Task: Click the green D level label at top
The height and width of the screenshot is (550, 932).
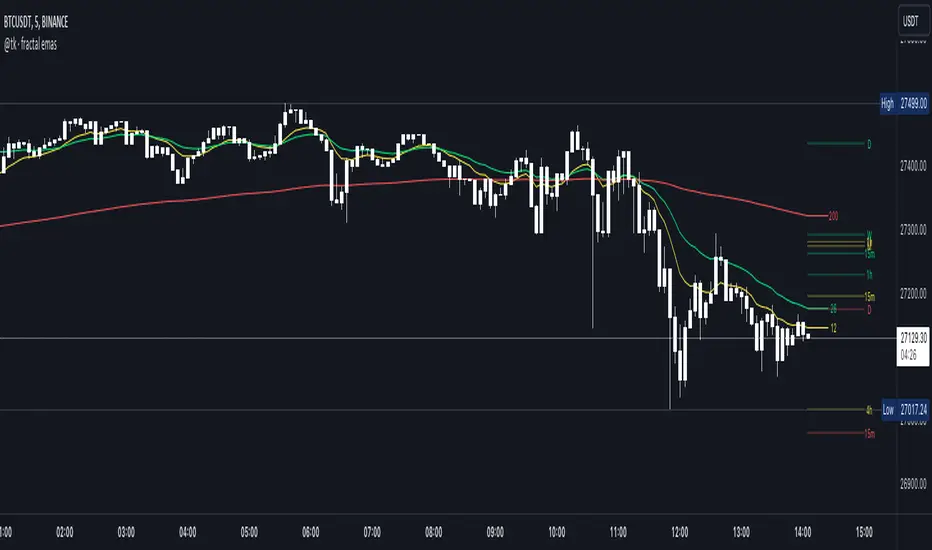Action: click(869, 144)
